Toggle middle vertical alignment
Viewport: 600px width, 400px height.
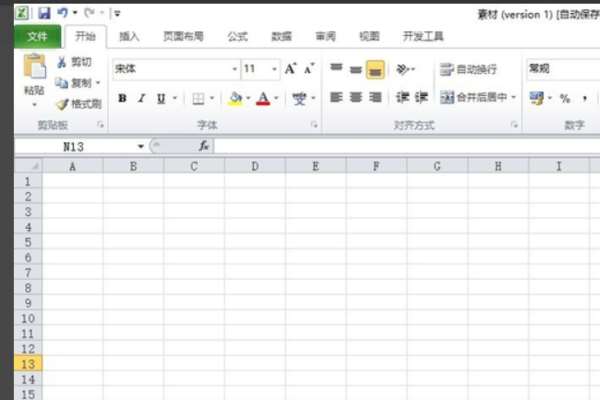356,69
